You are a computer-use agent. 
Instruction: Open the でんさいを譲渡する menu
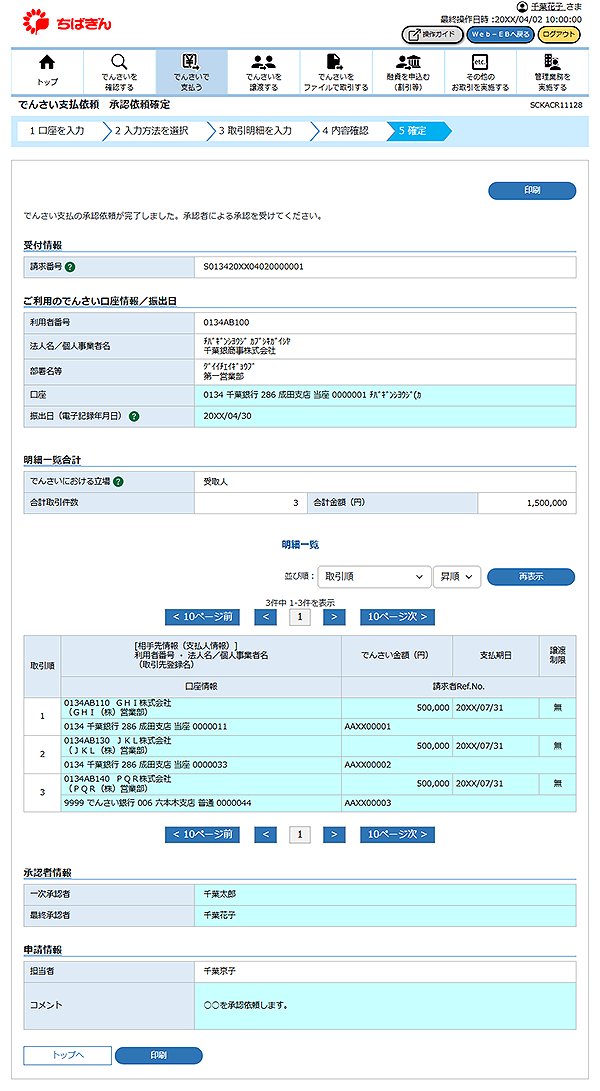264,72
